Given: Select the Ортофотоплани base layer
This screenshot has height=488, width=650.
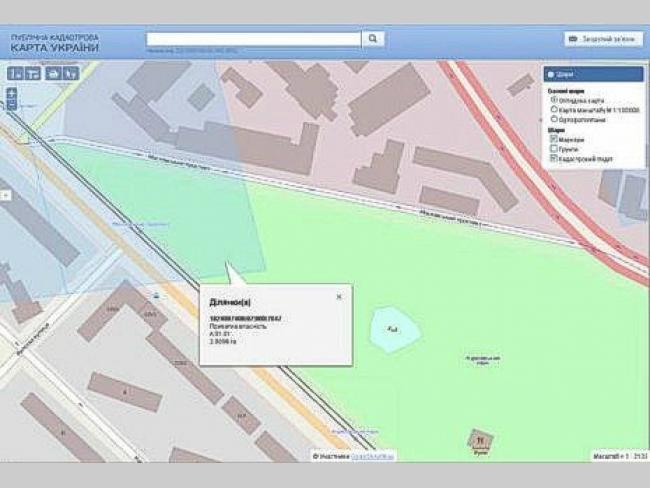Looking at the screenshot, I should [555, 119].
